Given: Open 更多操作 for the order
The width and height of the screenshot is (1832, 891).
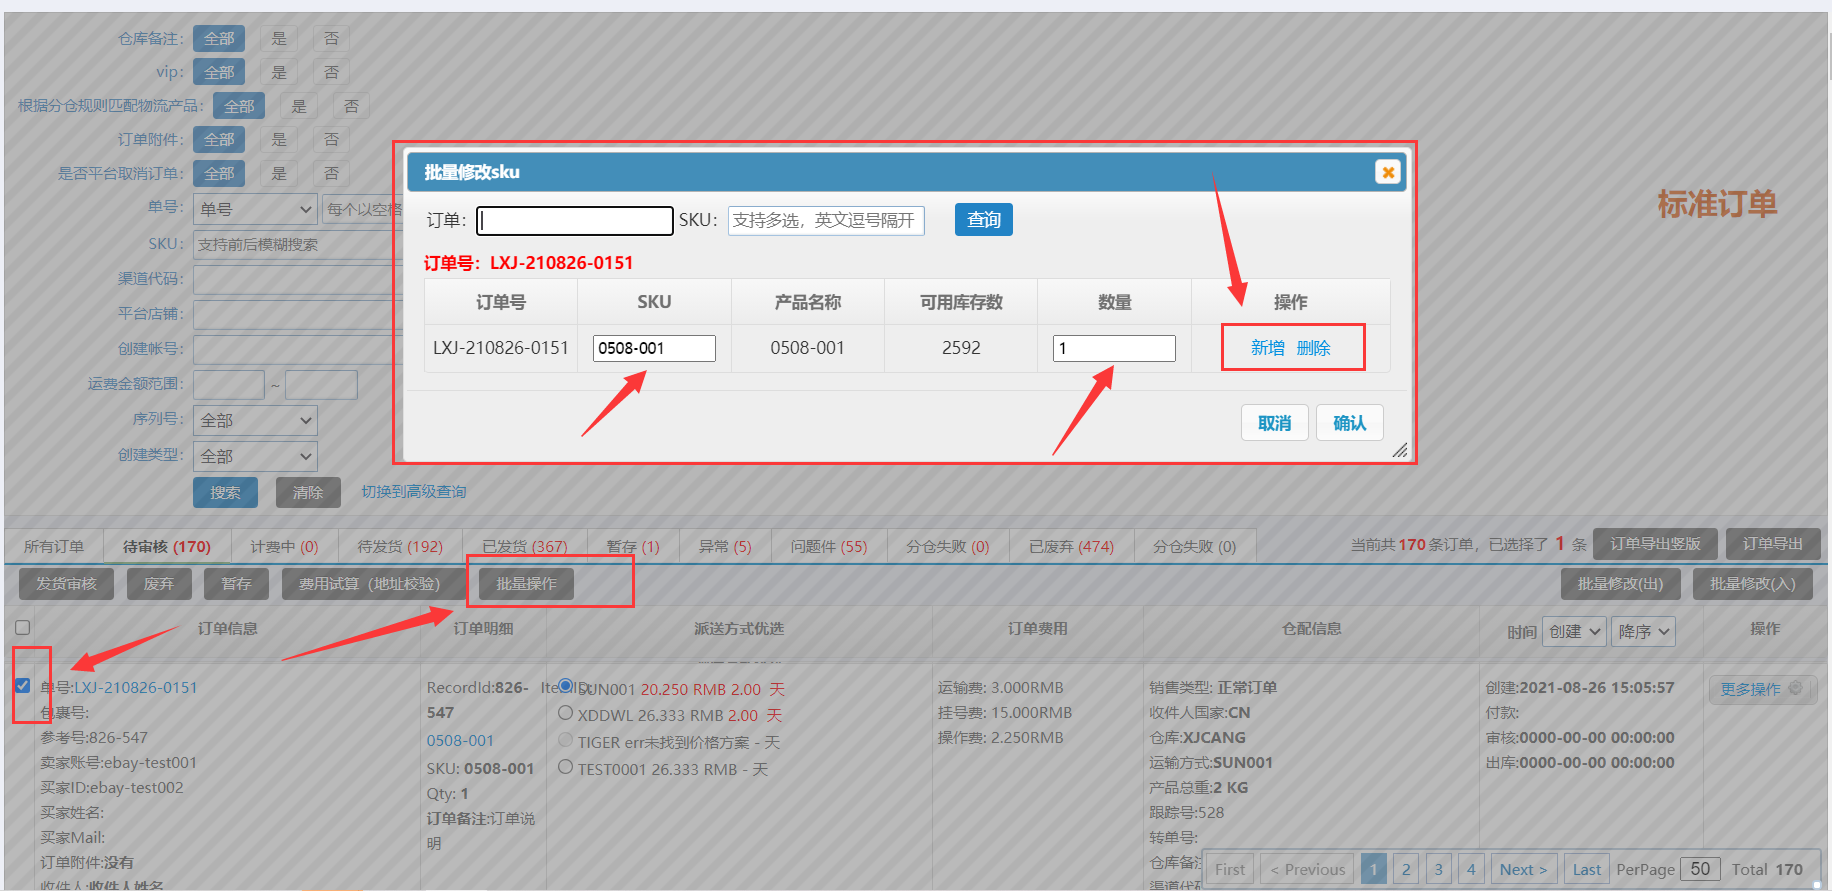Looking at the screenshot, I should pos(1759,689).
